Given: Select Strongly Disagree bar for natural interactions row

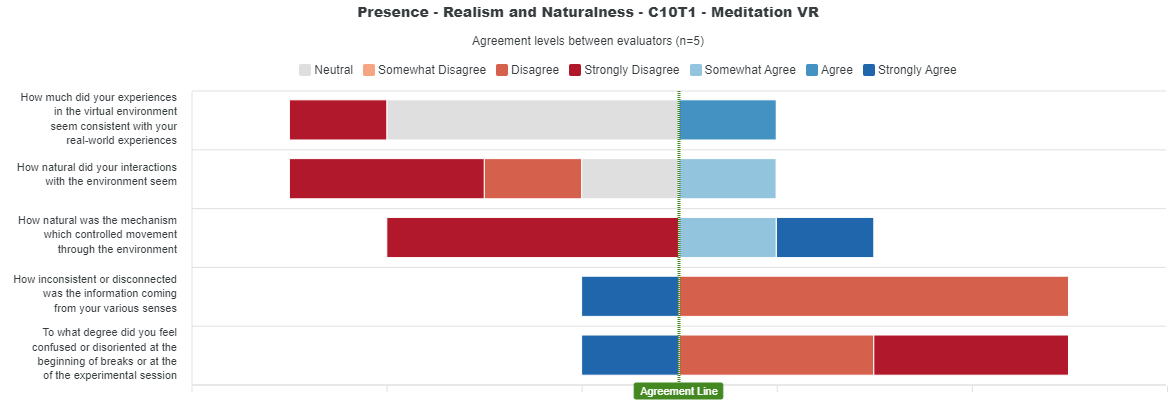Looking at the screenshot, I should click(x=386, y=179).
